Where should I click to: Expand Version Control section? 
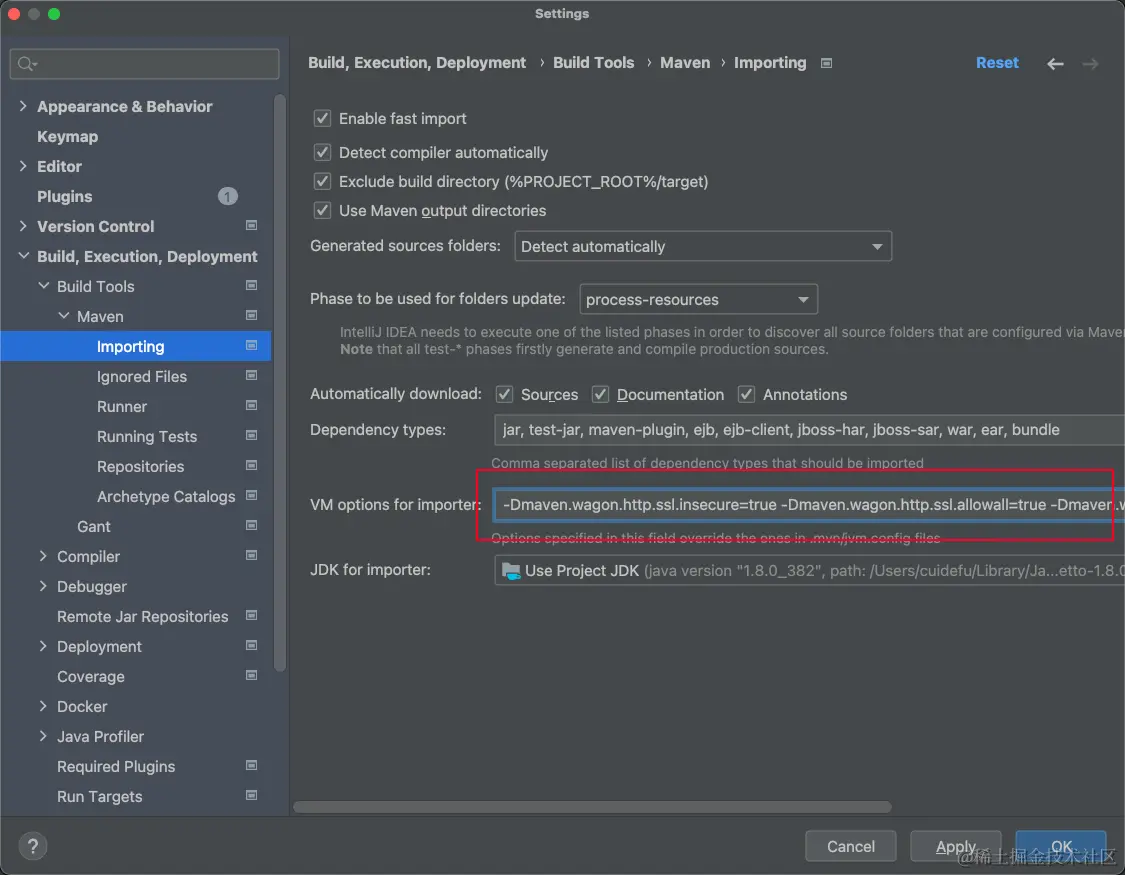23,226
